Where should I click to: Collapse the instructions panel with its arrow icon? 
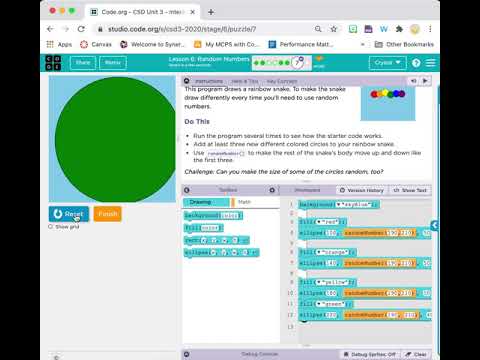(187, 81)
